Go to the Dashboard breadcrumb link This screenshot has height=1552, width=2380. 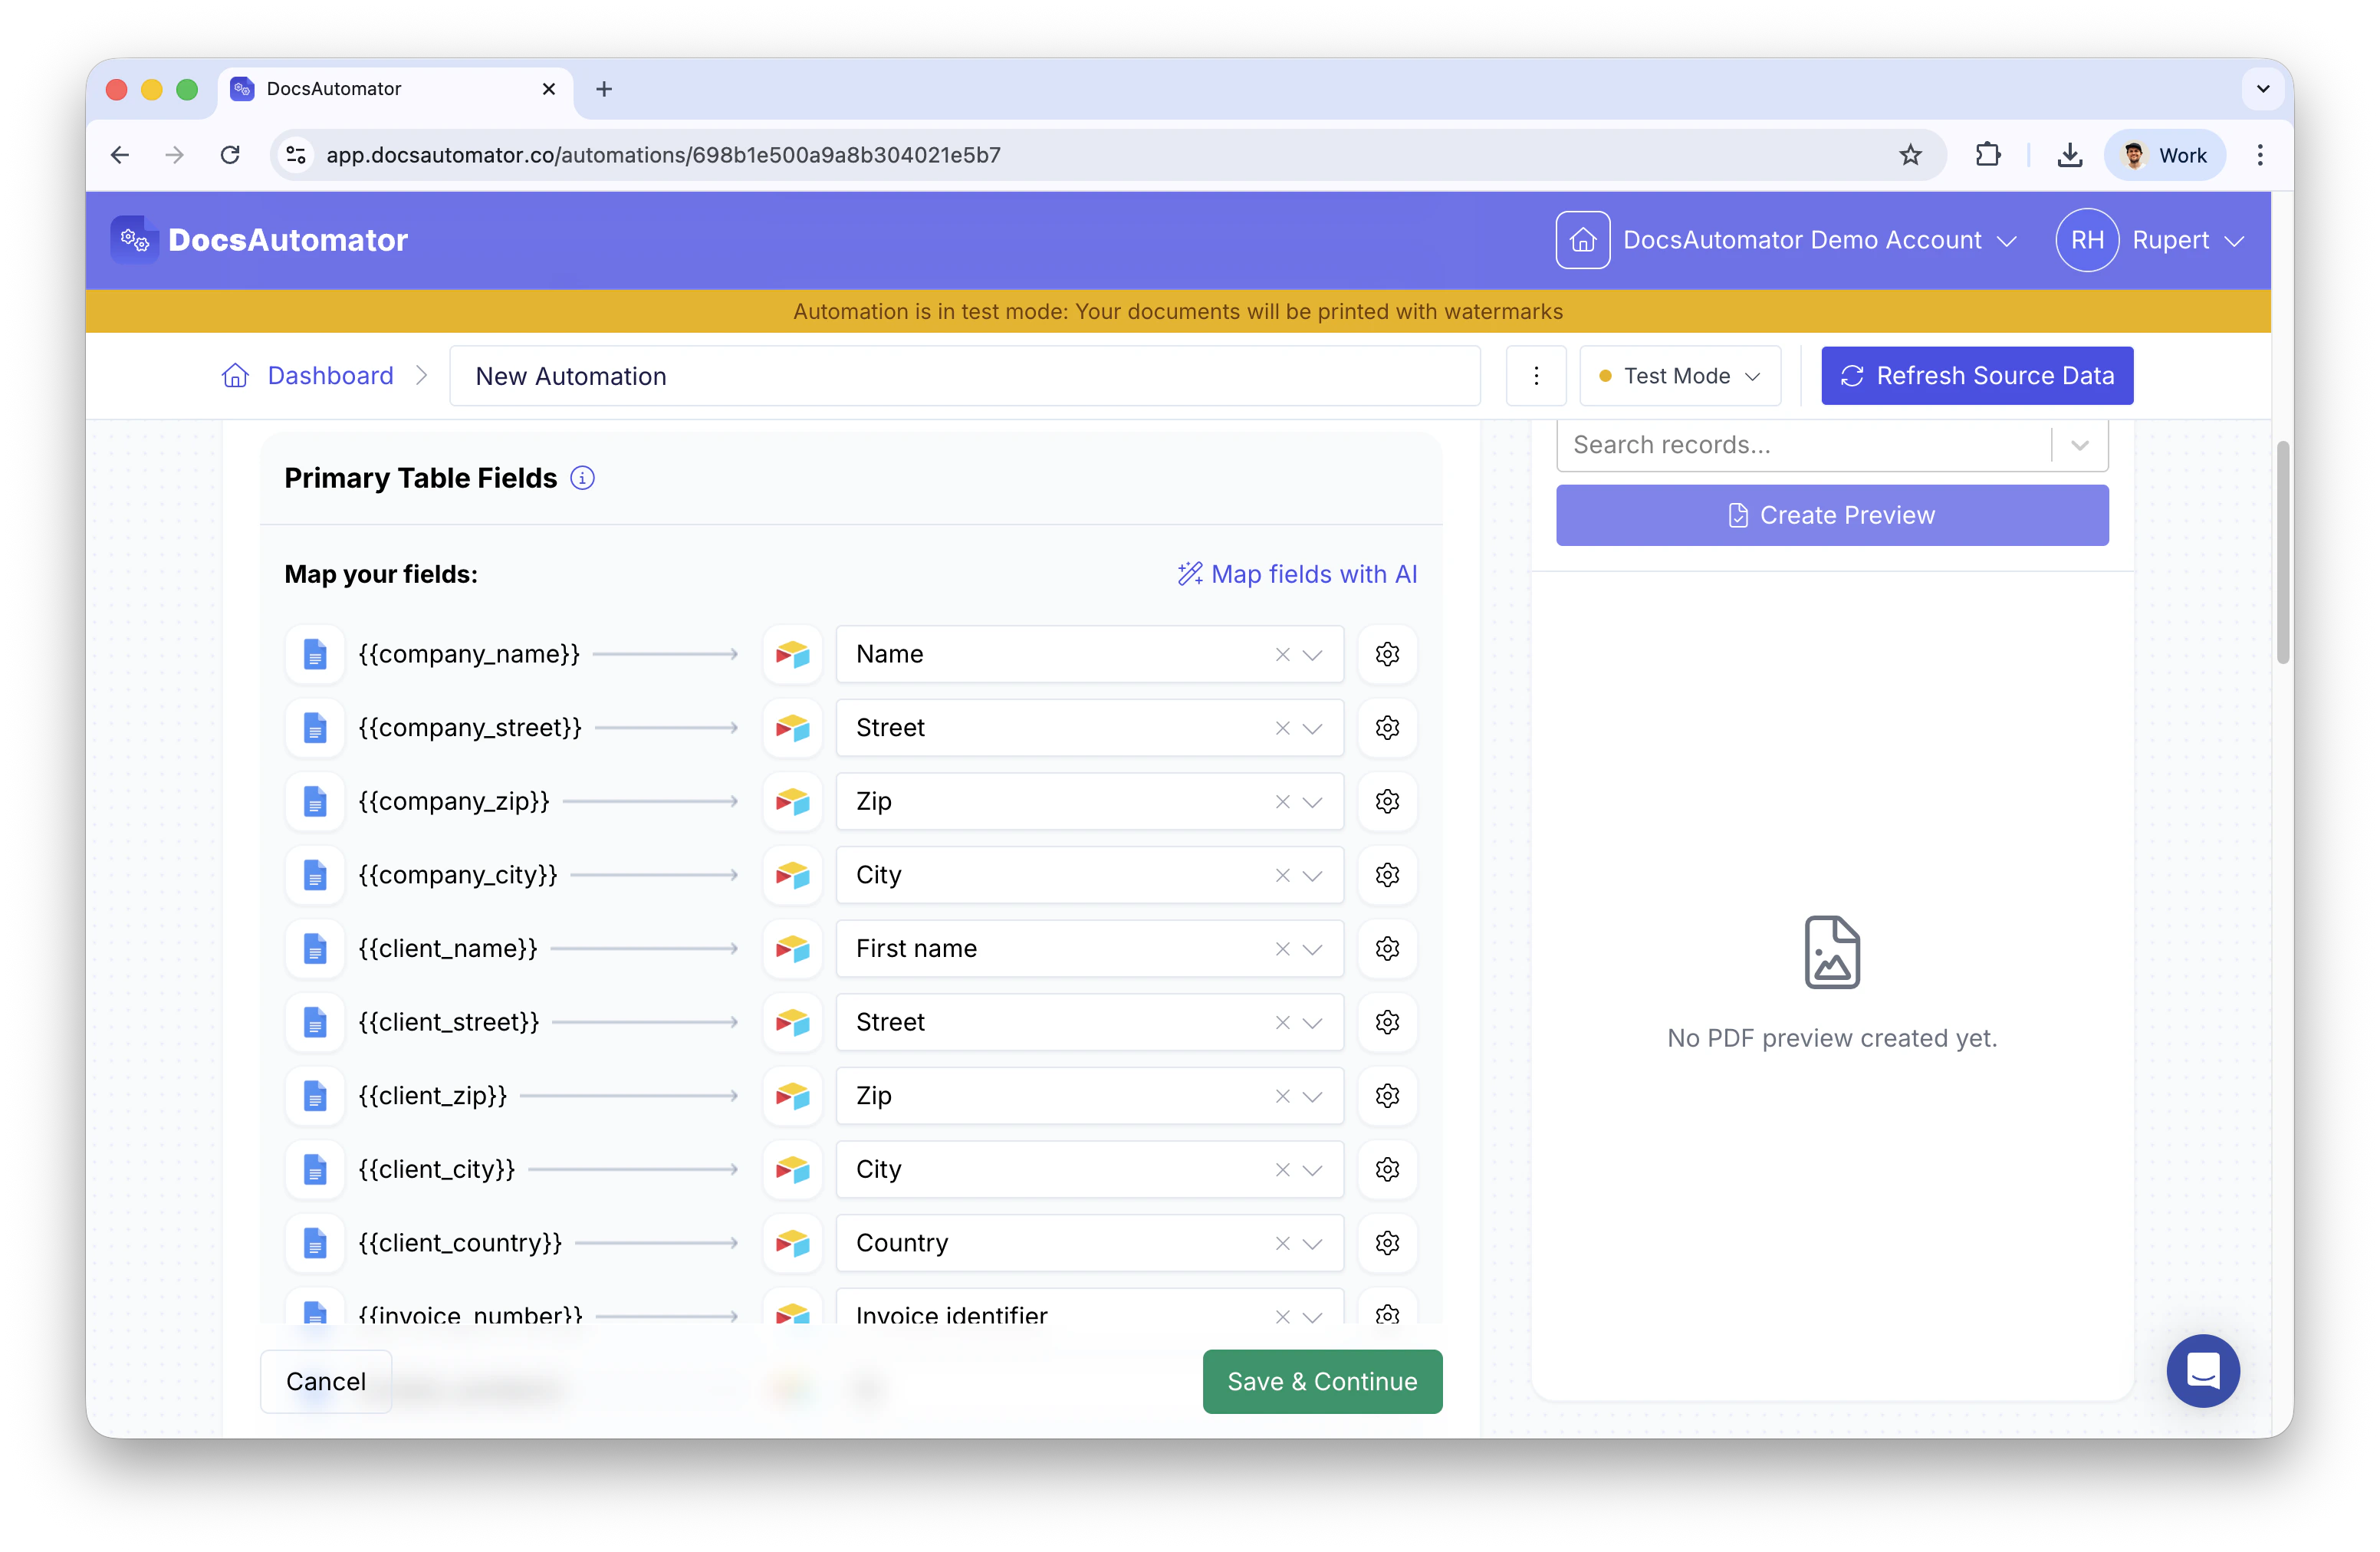330,376
